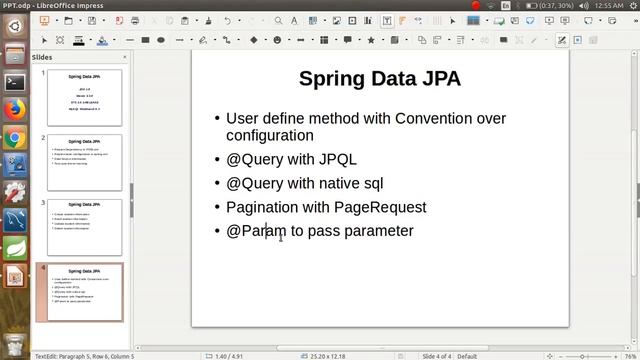This screenshot has width=640, height=360.
Task: Toggle Display Grid icon
Action: 437,20
